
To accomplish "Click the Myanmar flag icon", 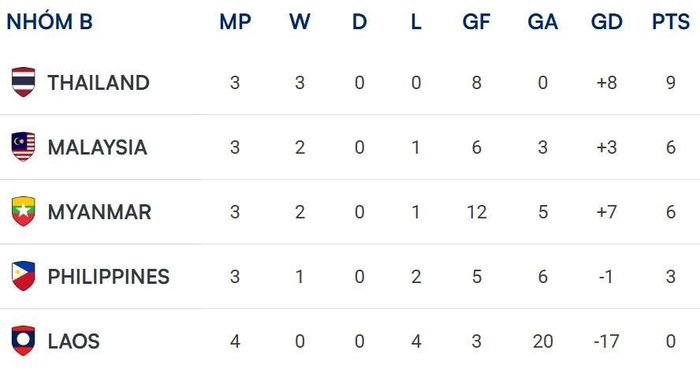I will click(x=23, y=211).
